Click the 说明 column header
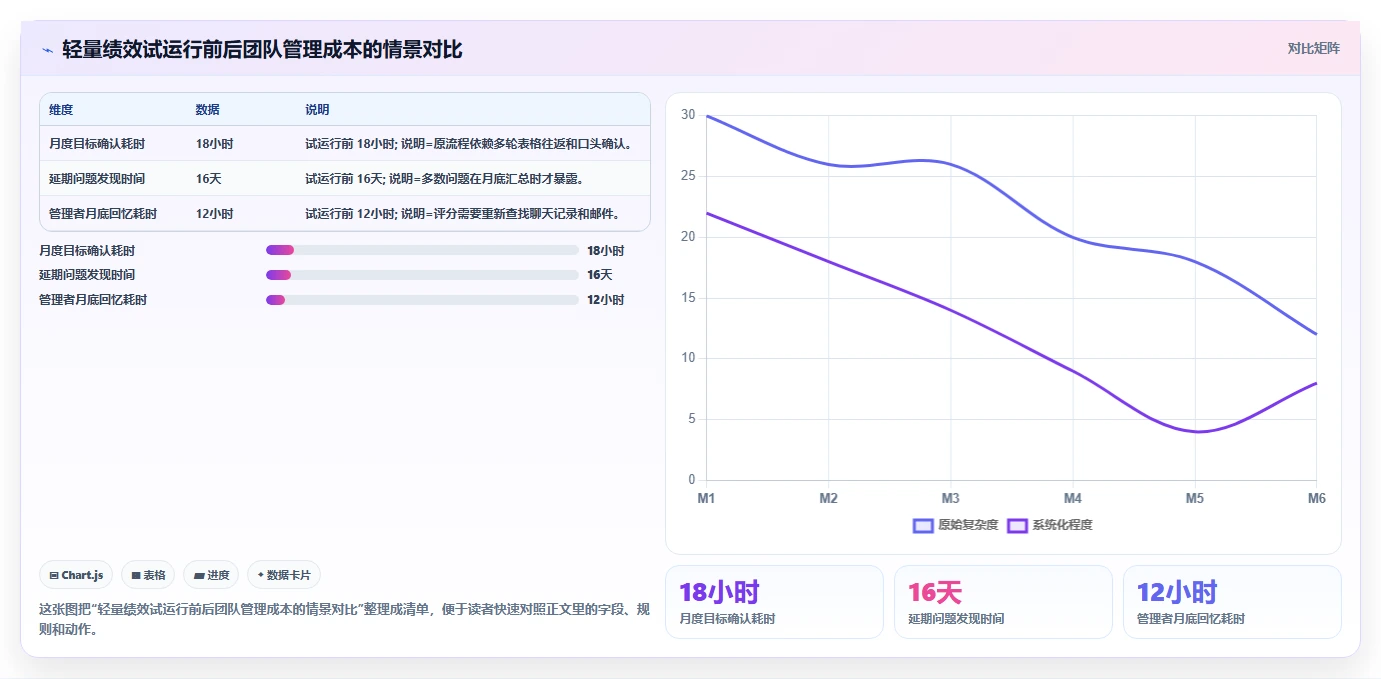The image size is (1381, 679). pyautogui.click(x=317, y=110)
